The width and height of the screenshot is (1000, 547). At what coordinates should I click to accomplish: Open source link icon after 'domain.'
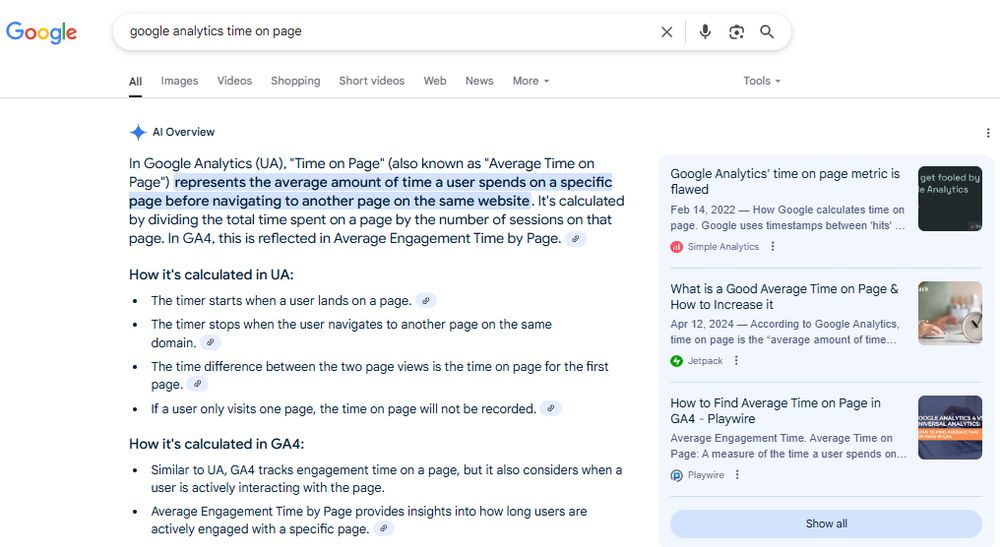(210, 342)
